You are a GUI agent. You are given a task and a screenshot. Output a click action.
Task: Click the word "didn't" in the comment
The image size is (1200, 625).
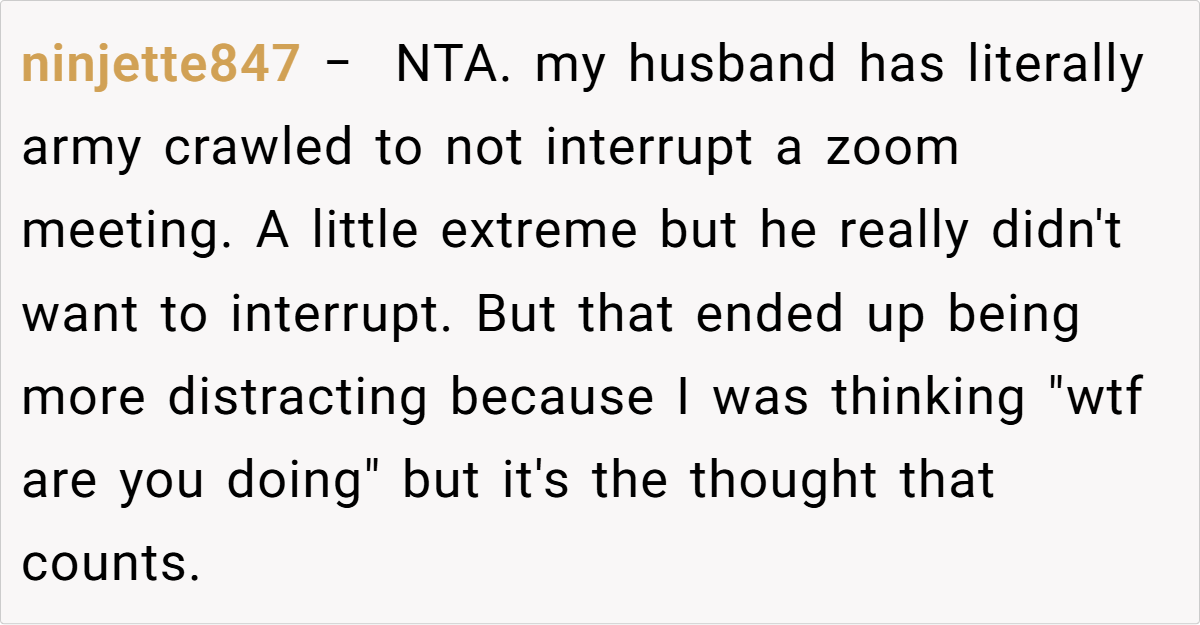1057,232
